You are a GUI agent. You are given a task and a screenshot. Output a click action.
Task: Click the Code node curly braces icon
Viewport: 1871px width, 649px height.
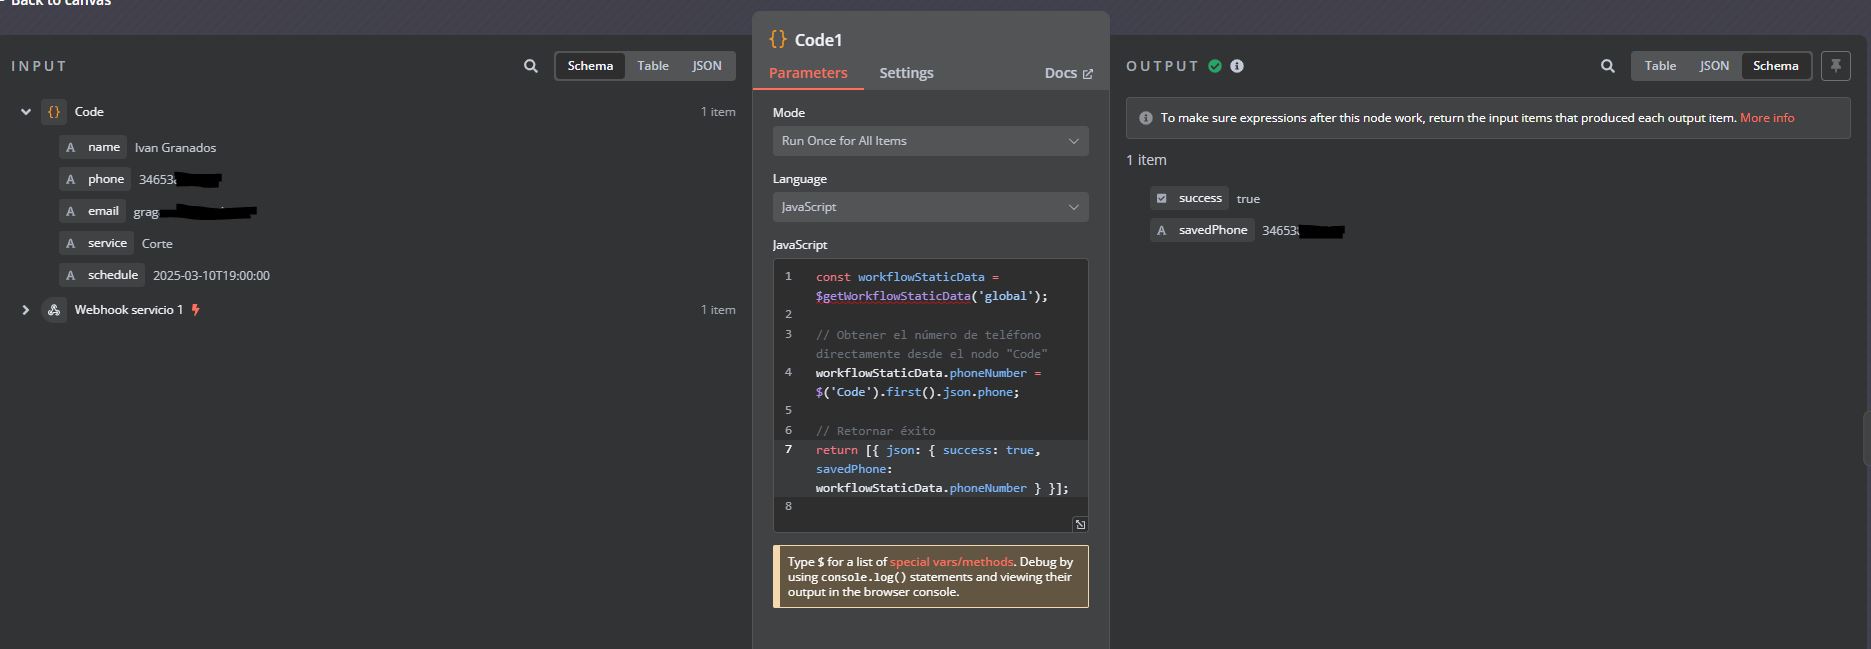coord(54,112)
